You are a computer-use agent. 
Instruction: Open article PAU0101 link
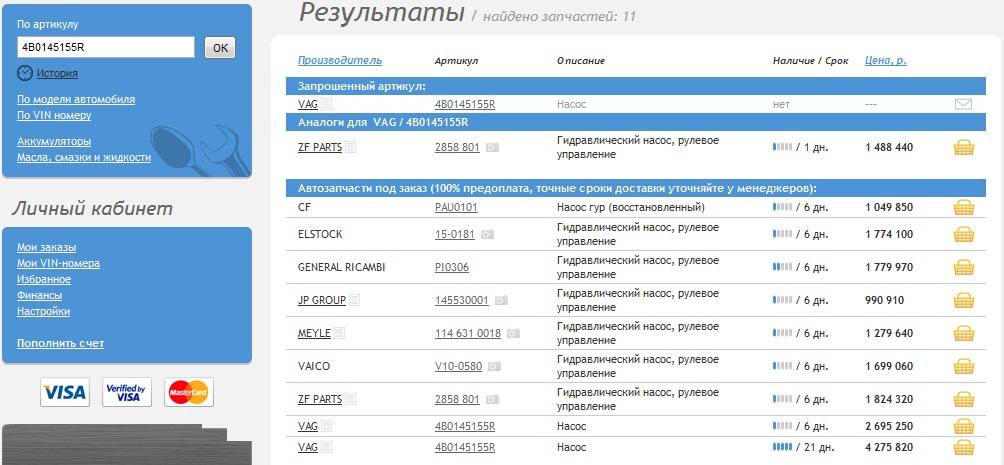pos(456,208)
